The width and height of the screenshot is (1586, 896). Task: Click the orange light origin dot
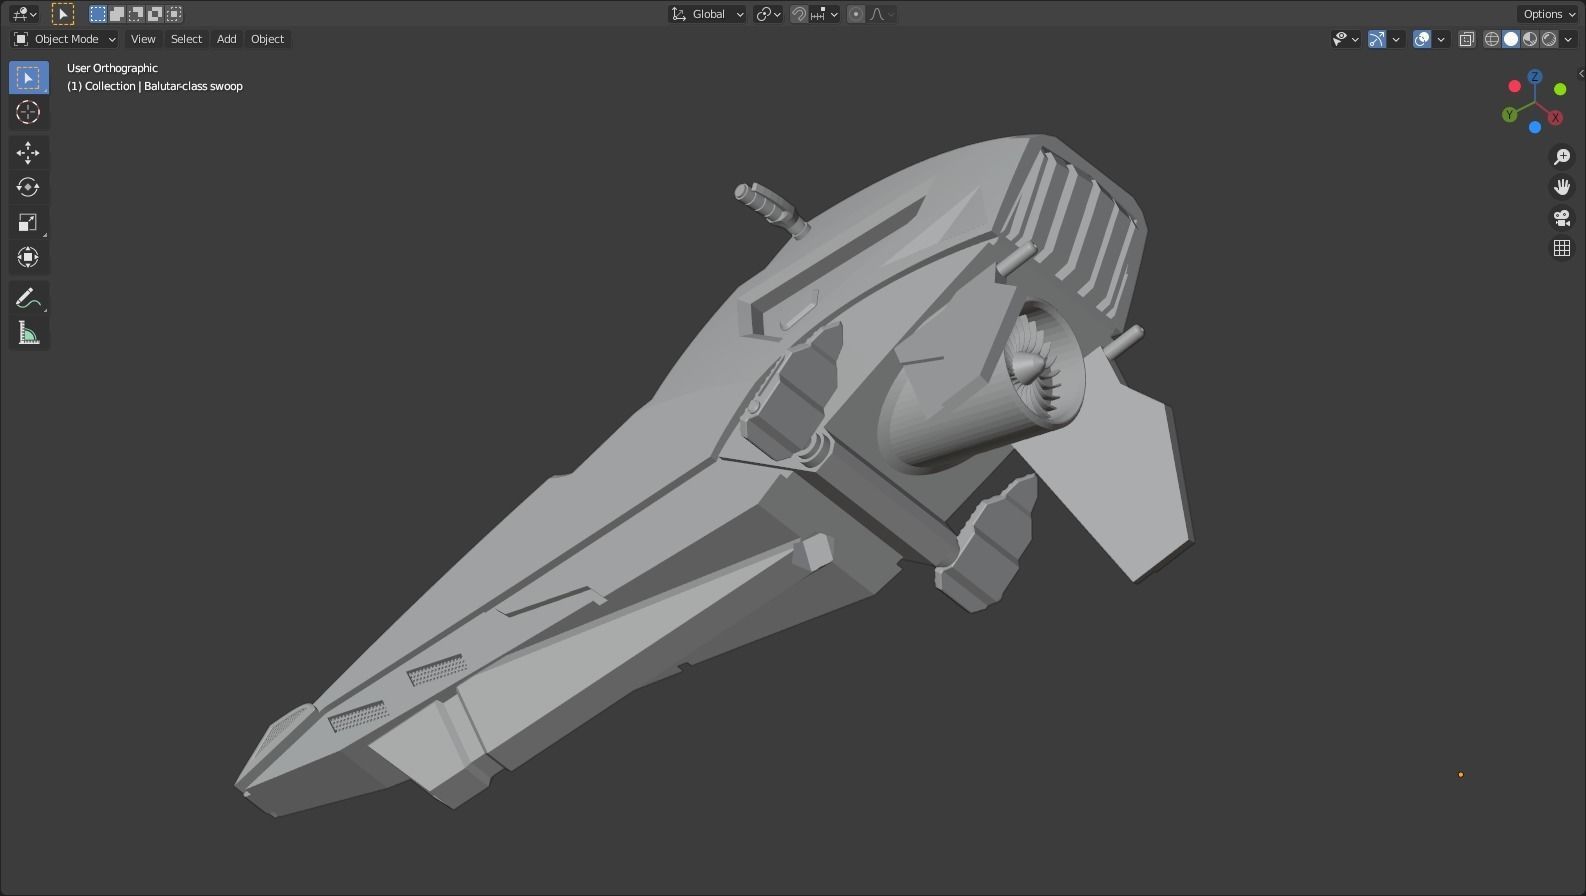pos(1461,774)
